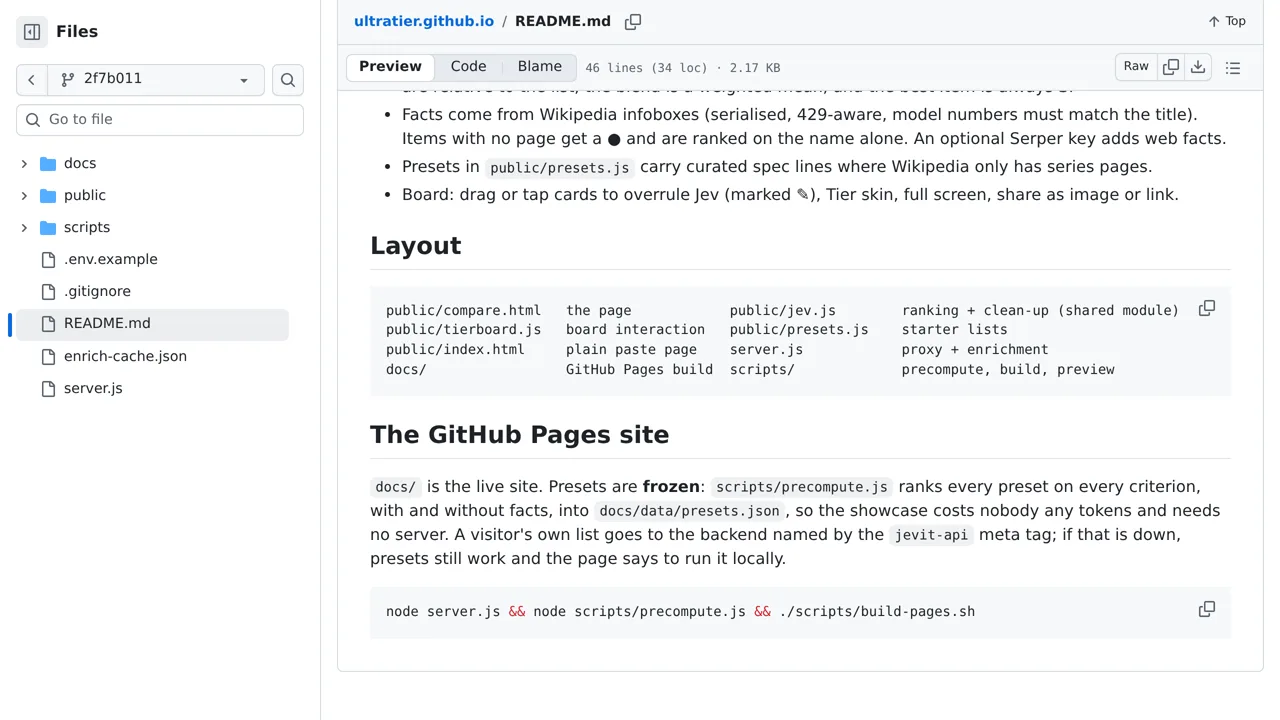Expand the docs folder chevron
1280x720 pixels.
pyautogui.click(x=24, y=164)
